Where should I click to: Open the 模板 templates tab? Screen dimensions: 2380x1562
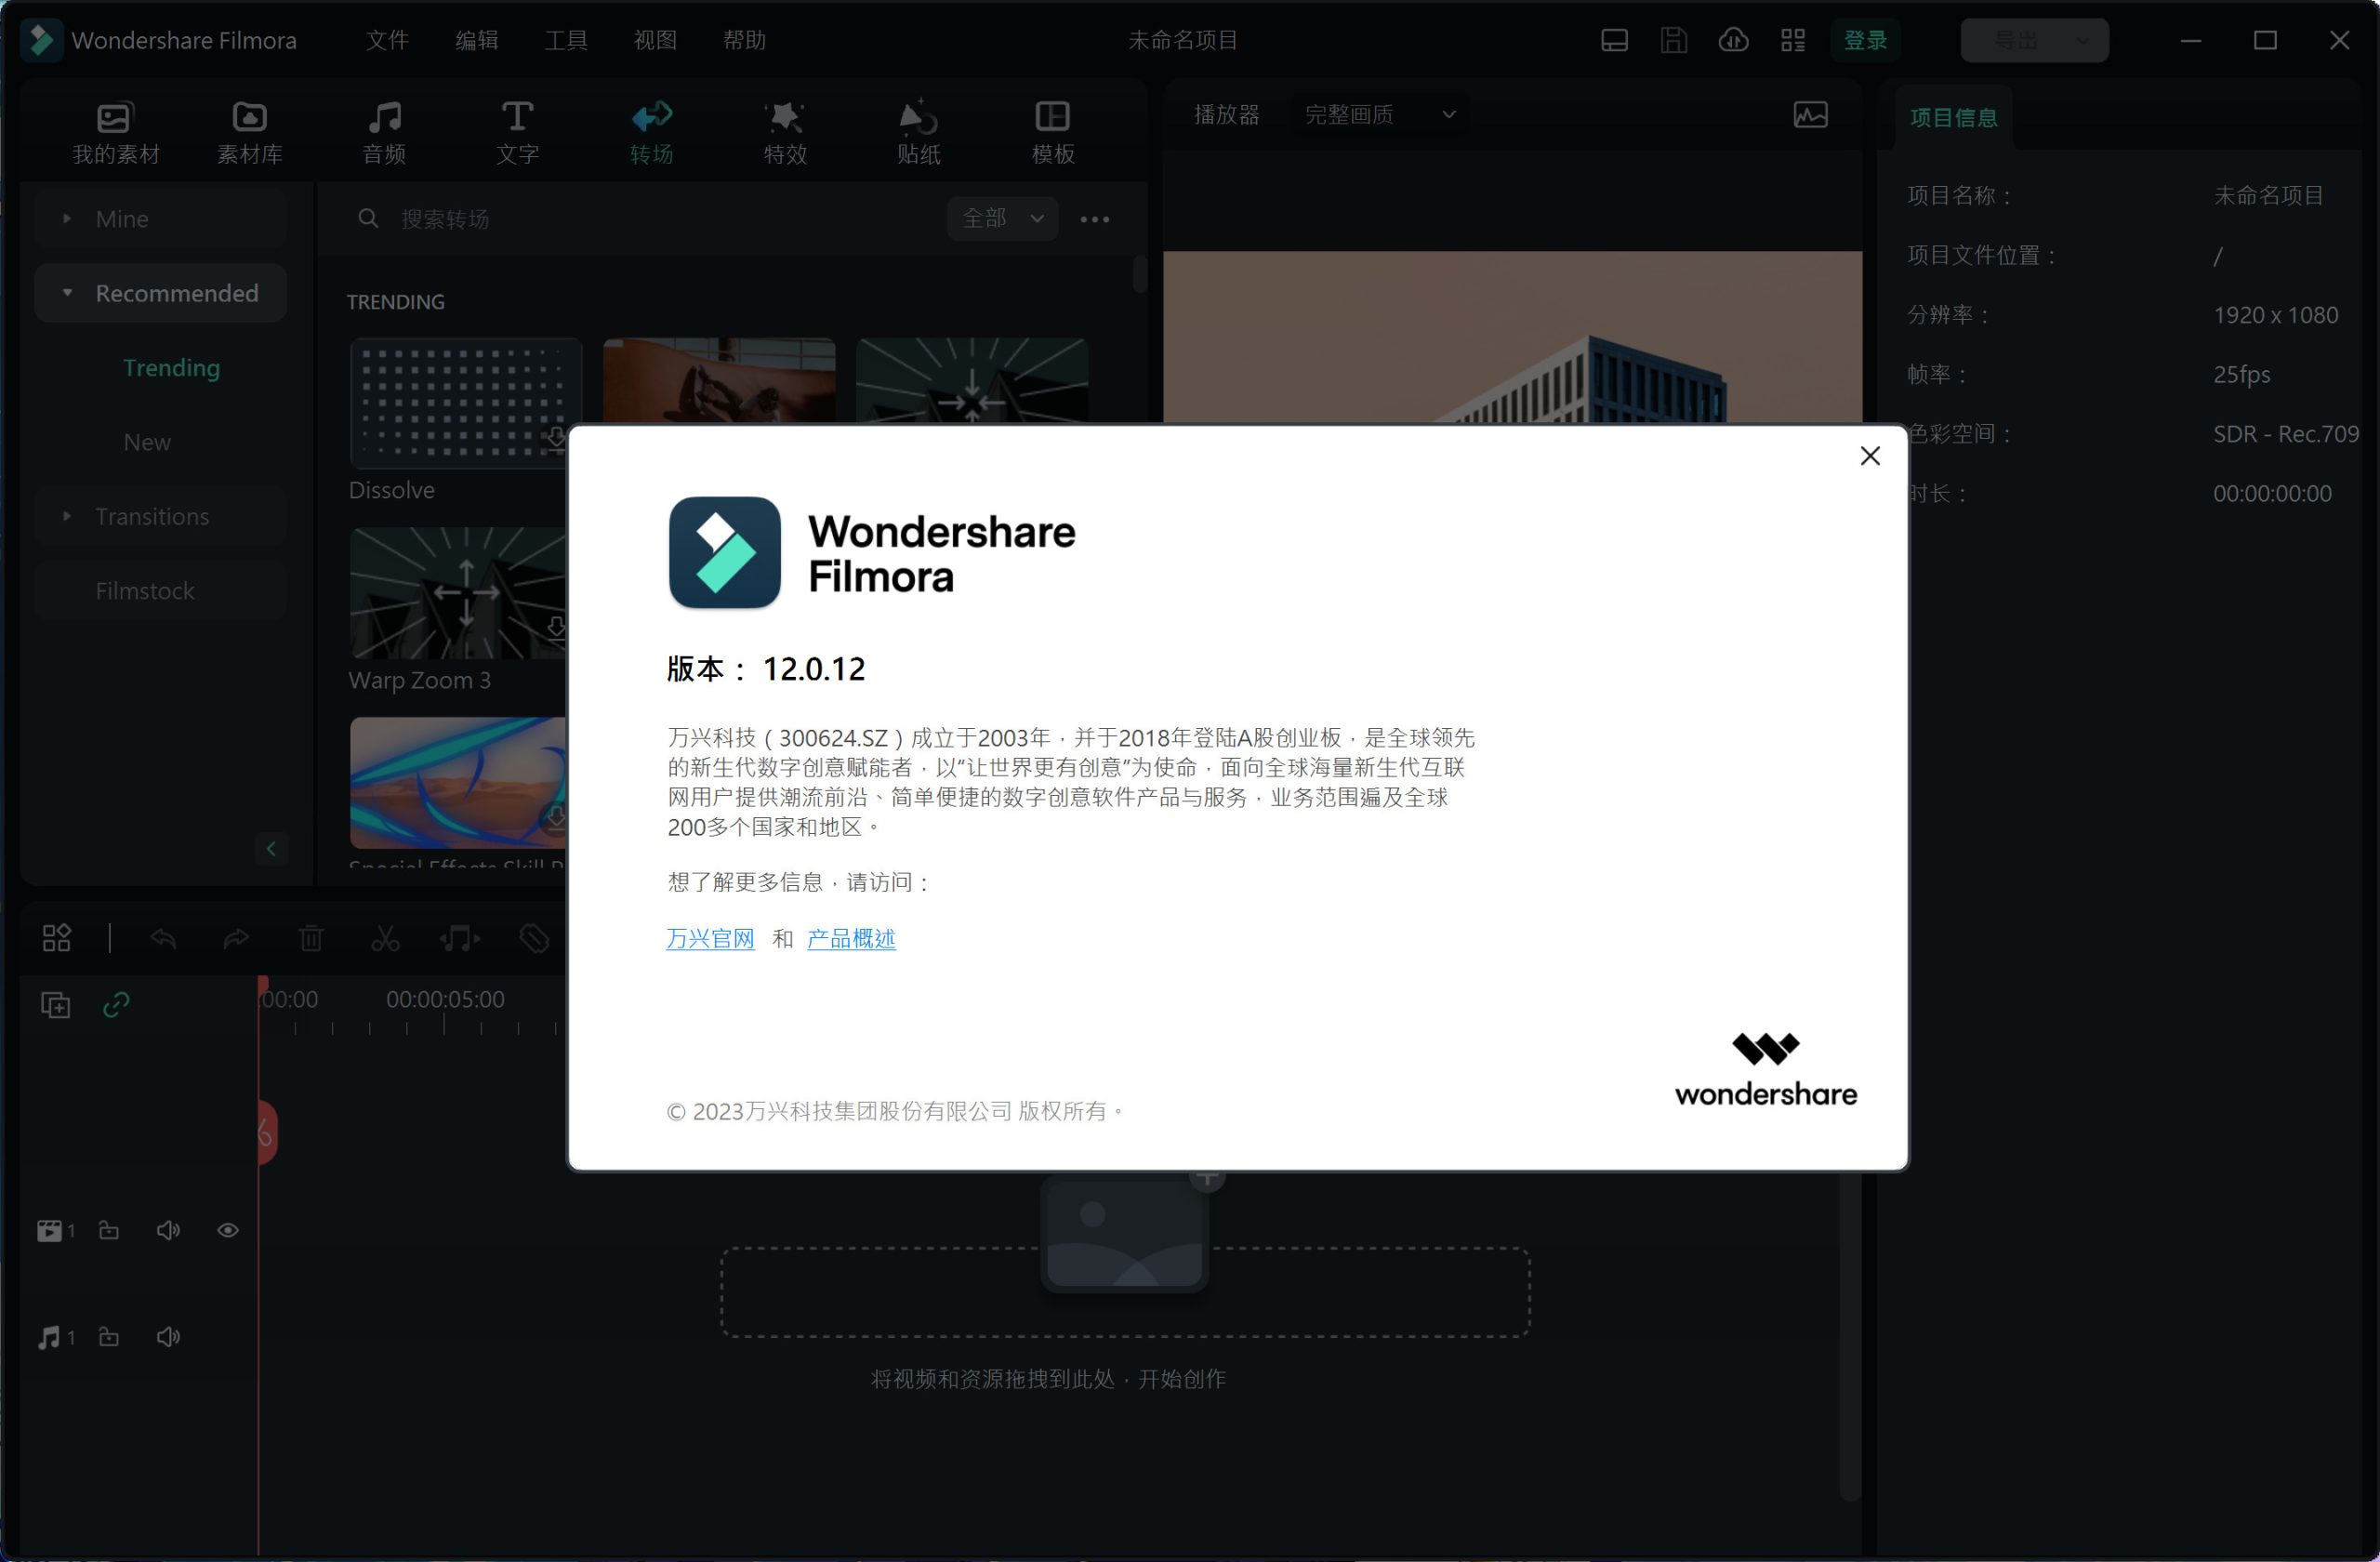pyautogui.click(x=1052, y=133)
